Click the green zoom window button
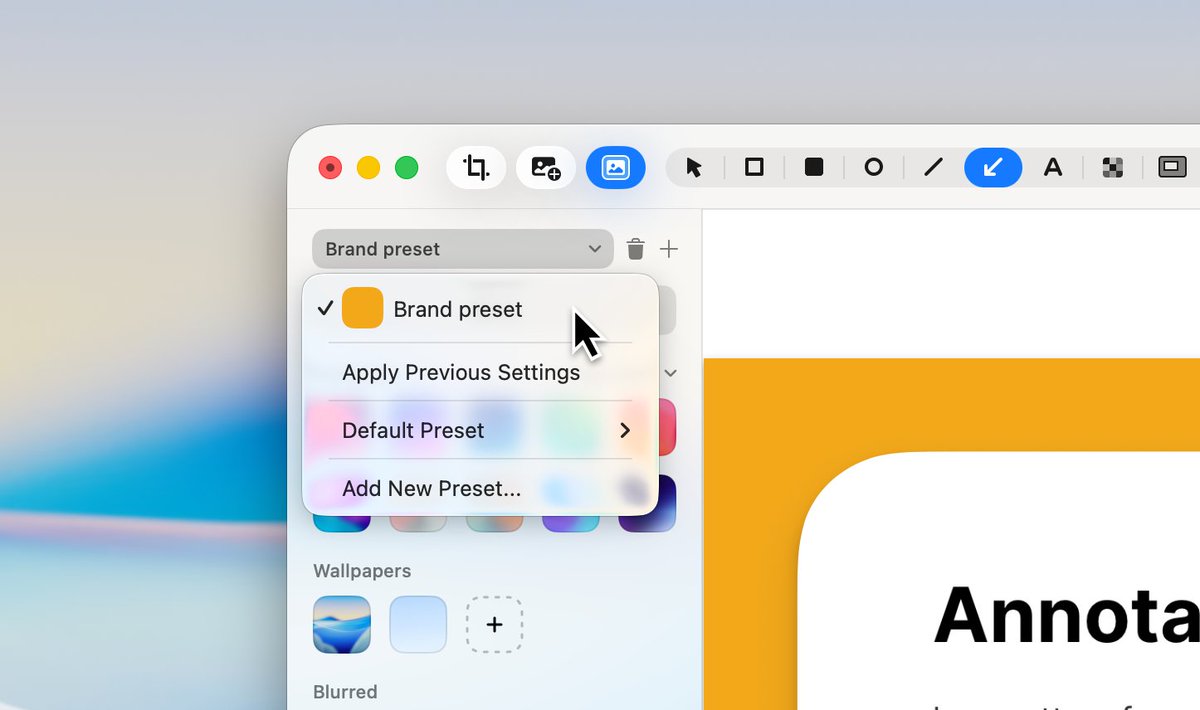The image size is (1200, 710). click(x=406, y=168)
